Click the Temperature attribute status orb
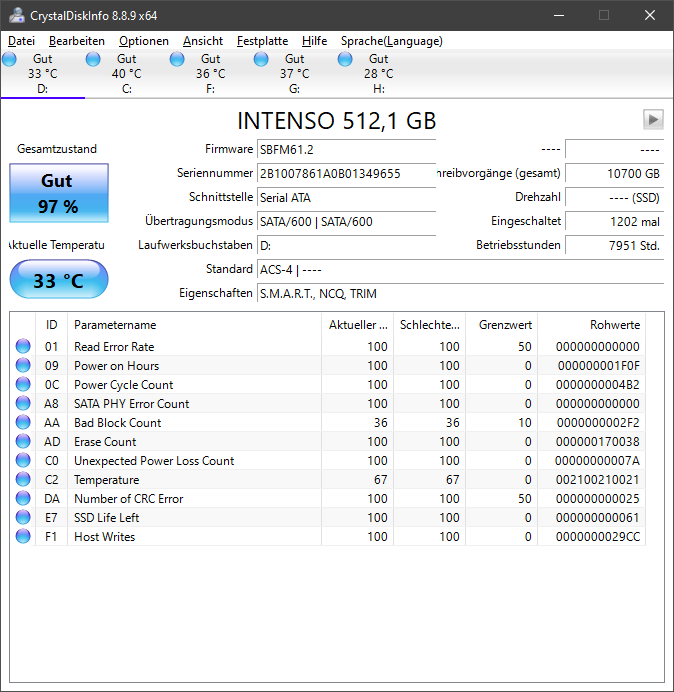 (x=23, y=479)
